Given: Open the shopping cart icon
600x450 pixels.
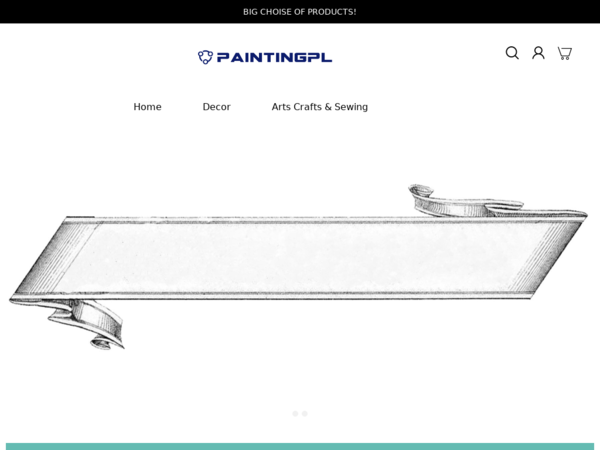Looking at the screenshot, I should coord(564,53).
